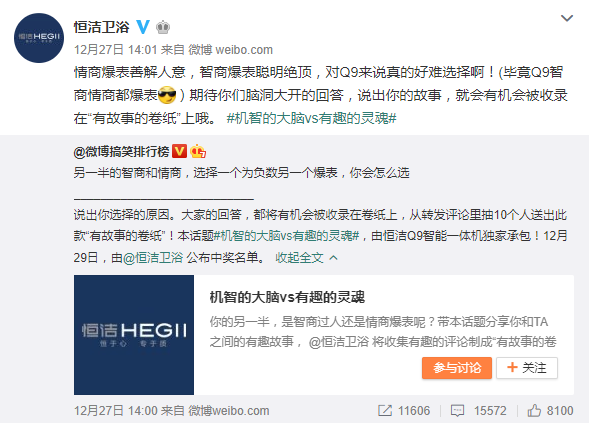The image size is (589, 423).
Task: Open the 机智的大脑vs有趣的灵魂 card title
Action: tap(287, 297)
